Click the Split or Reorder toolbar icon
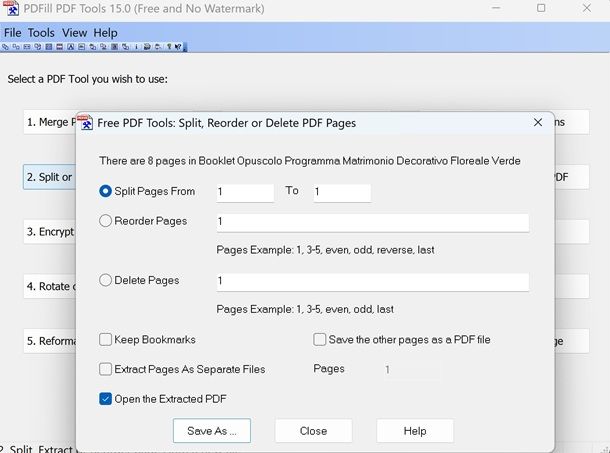610x453 pixels. (16, 47)
